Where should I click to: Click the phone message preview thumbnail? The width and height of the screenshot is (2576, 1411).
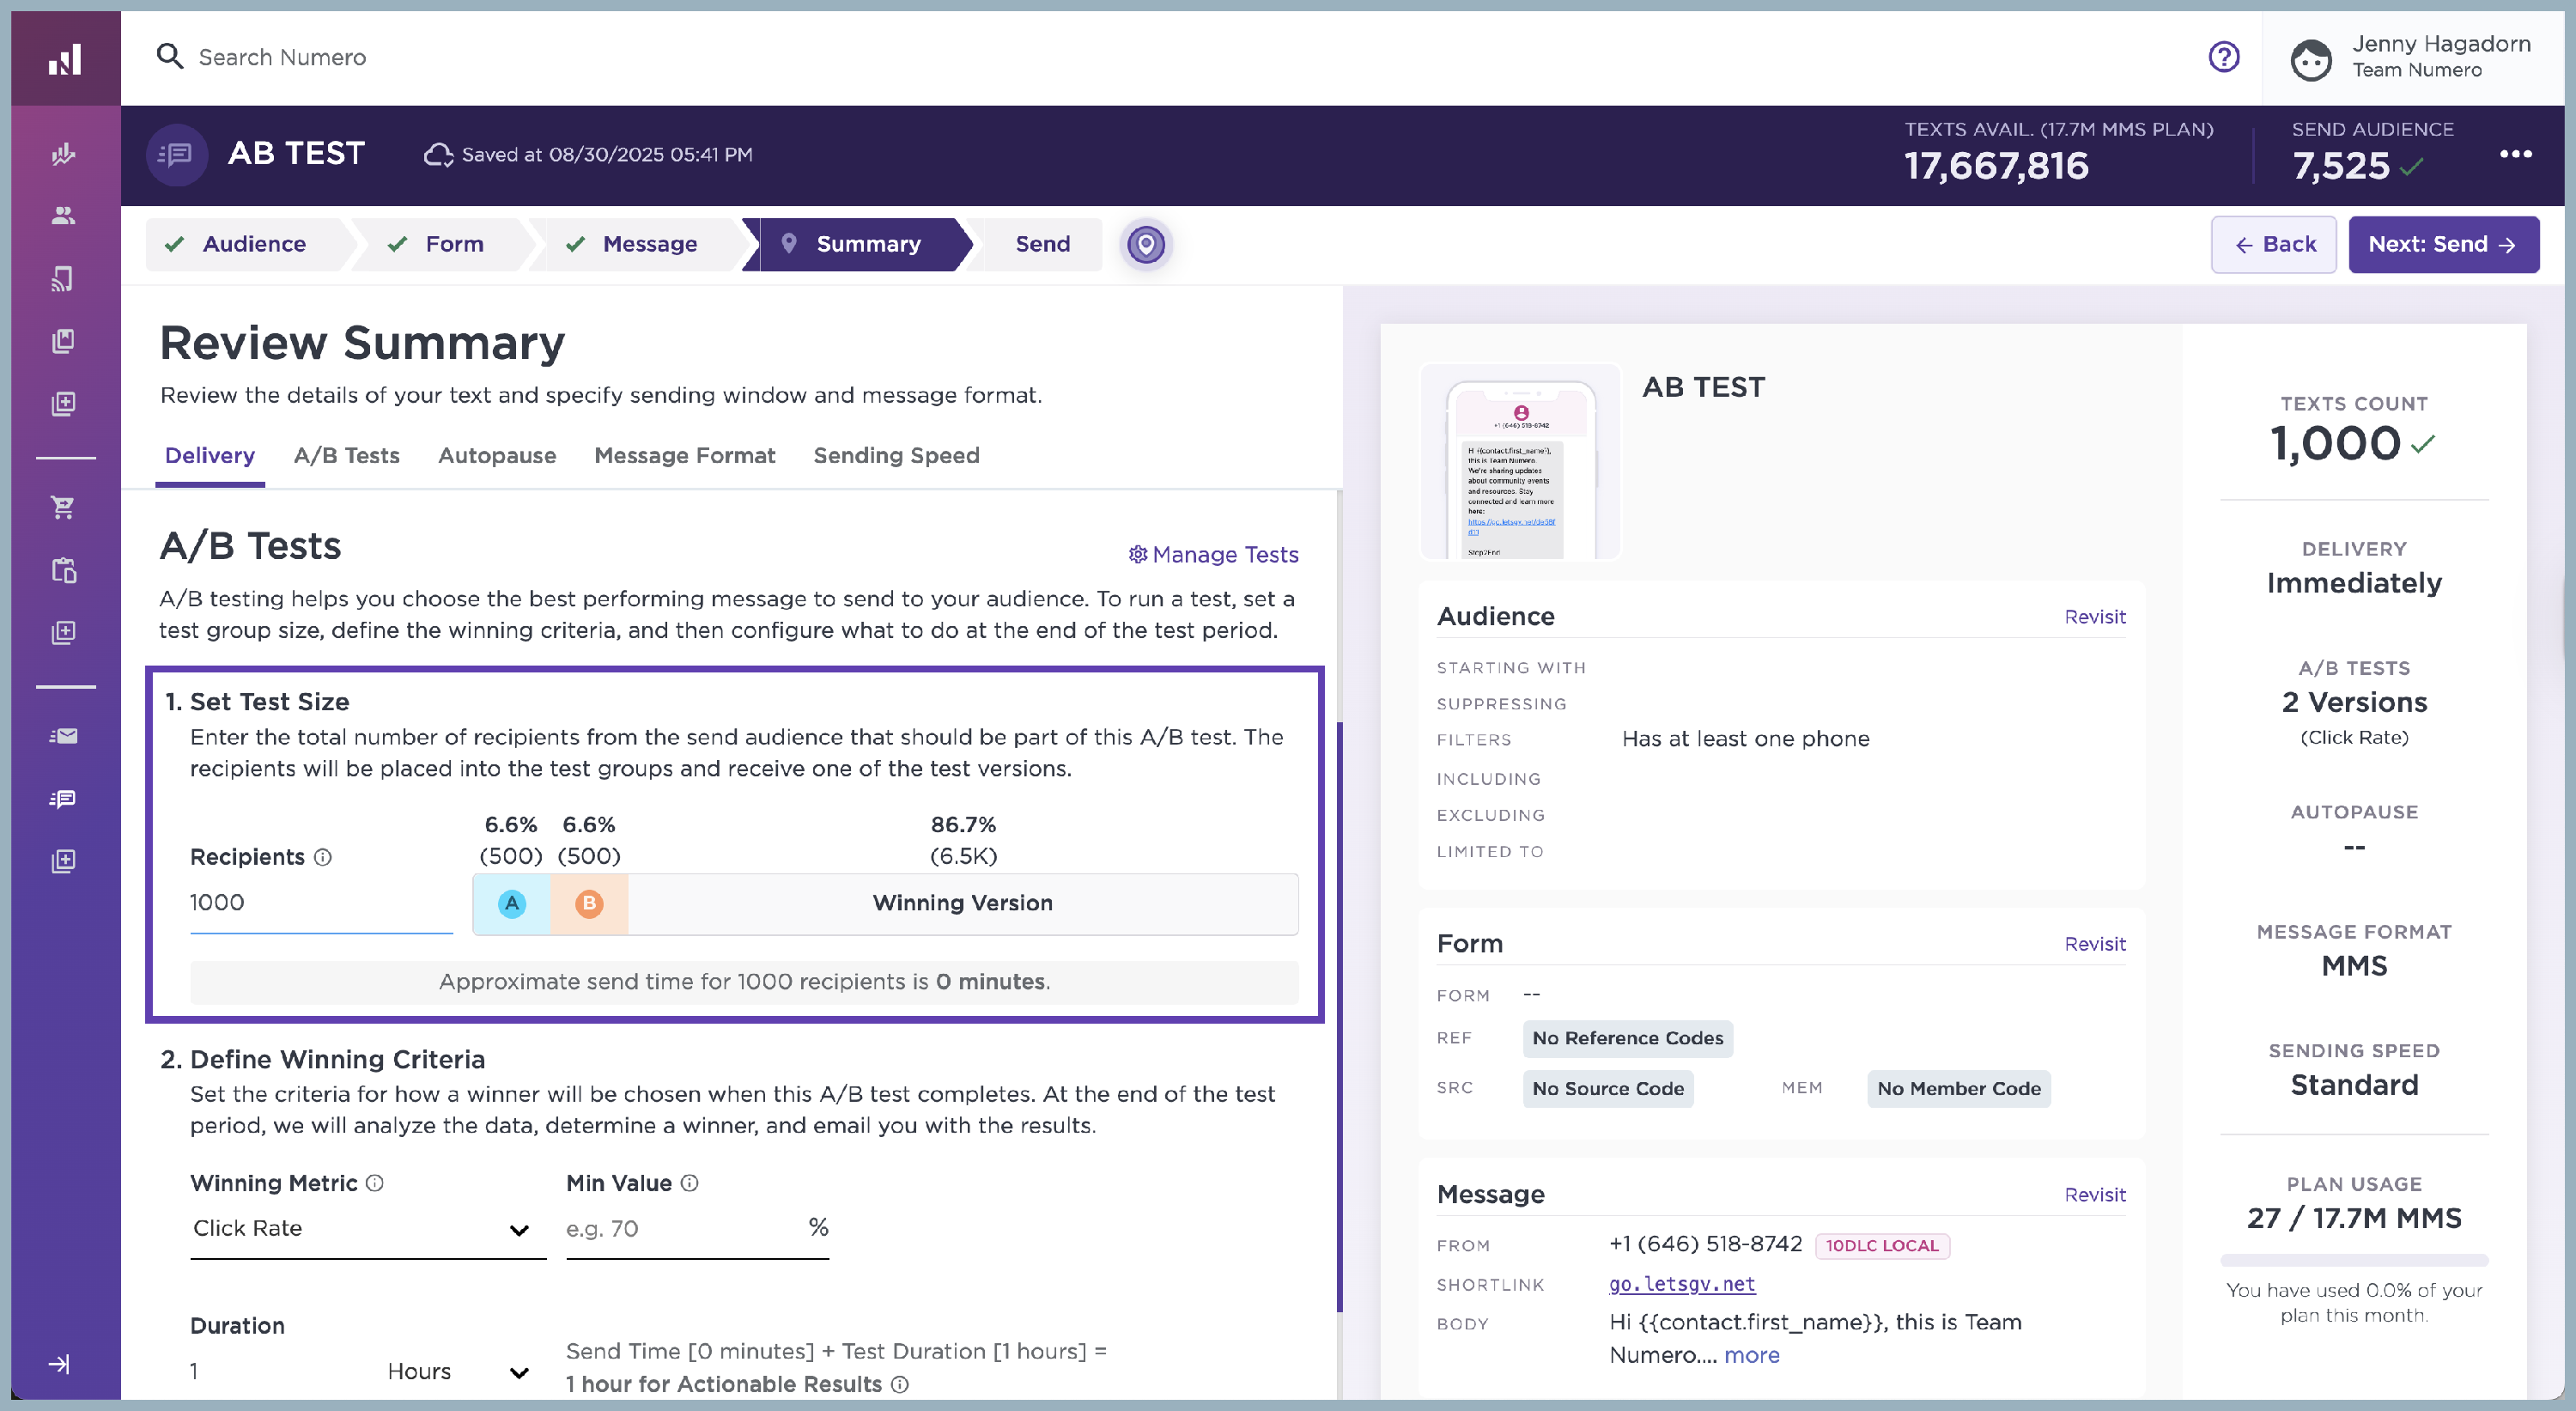tap(1520, 463)
